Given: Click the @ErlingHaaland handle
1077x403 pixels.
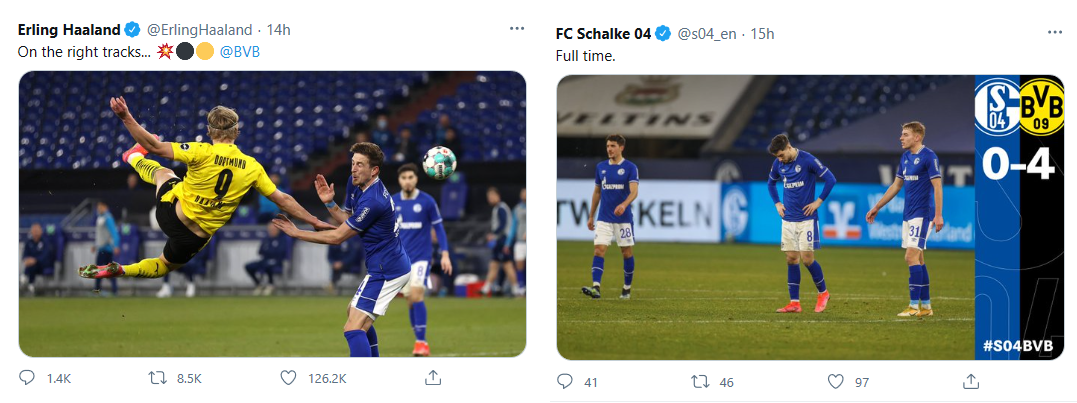Looking at the screenshot, I should [200, 28].
